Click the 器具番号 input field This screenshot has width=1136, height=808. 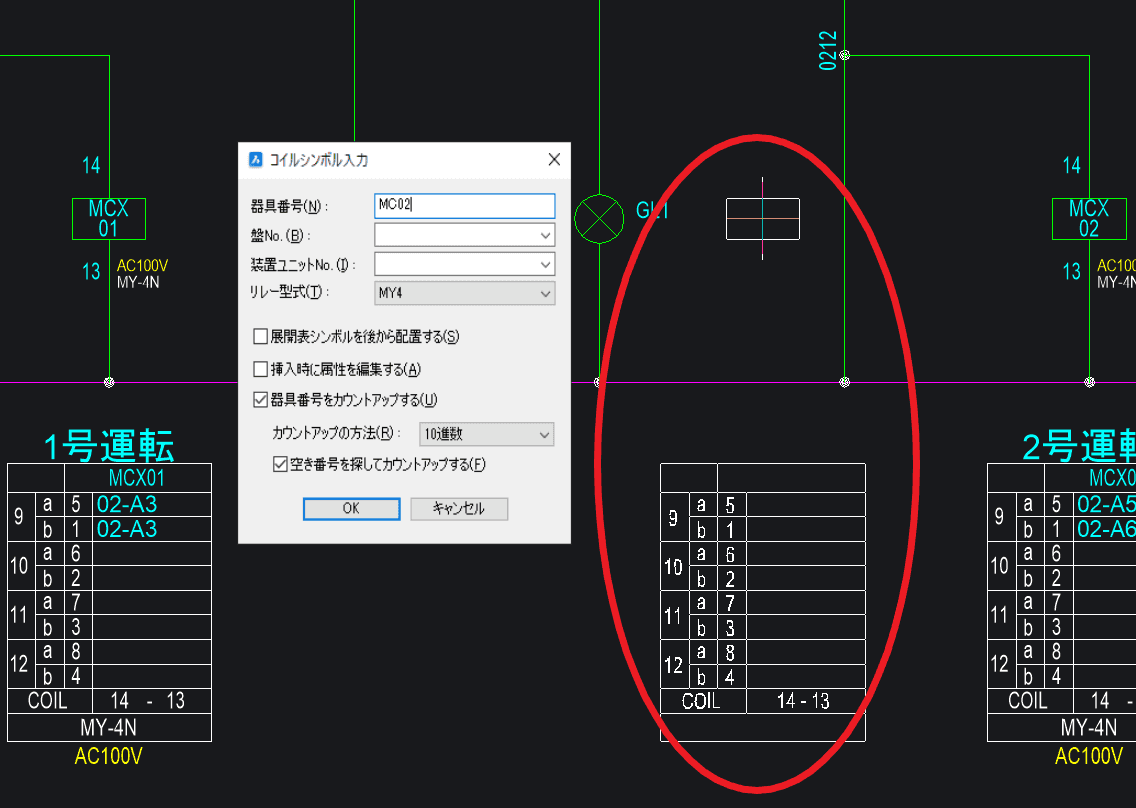464,206
